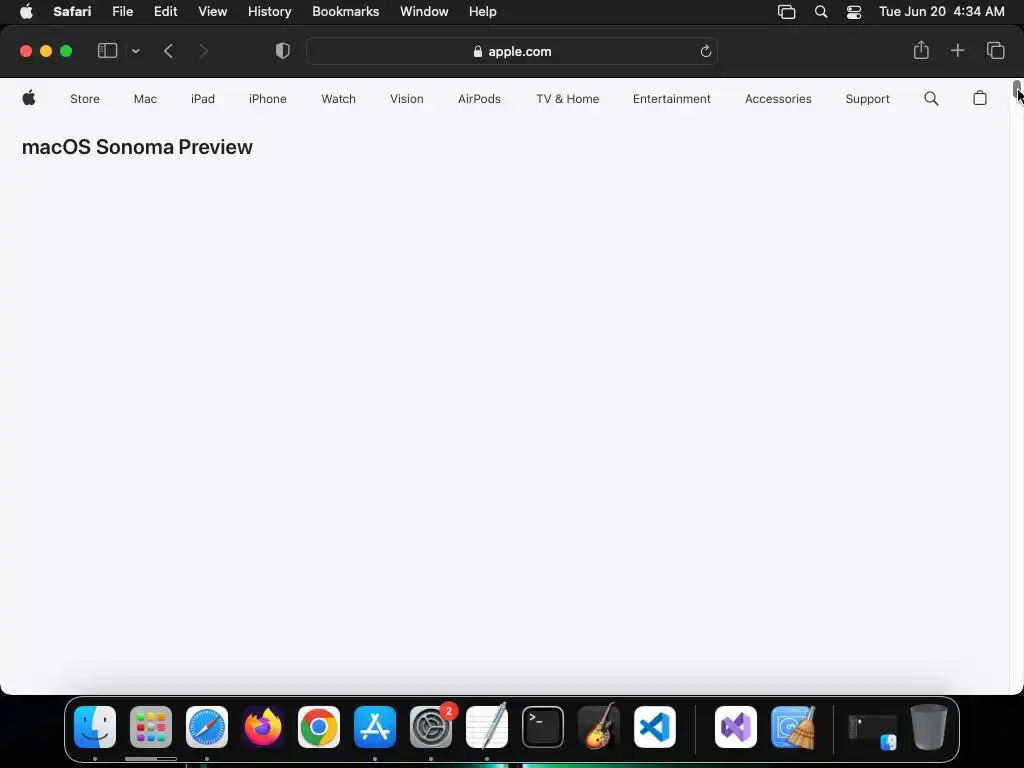Click the Stage Manager icon in the menu bar
Screen dimensions: 1024x768
tap(786, 12)
